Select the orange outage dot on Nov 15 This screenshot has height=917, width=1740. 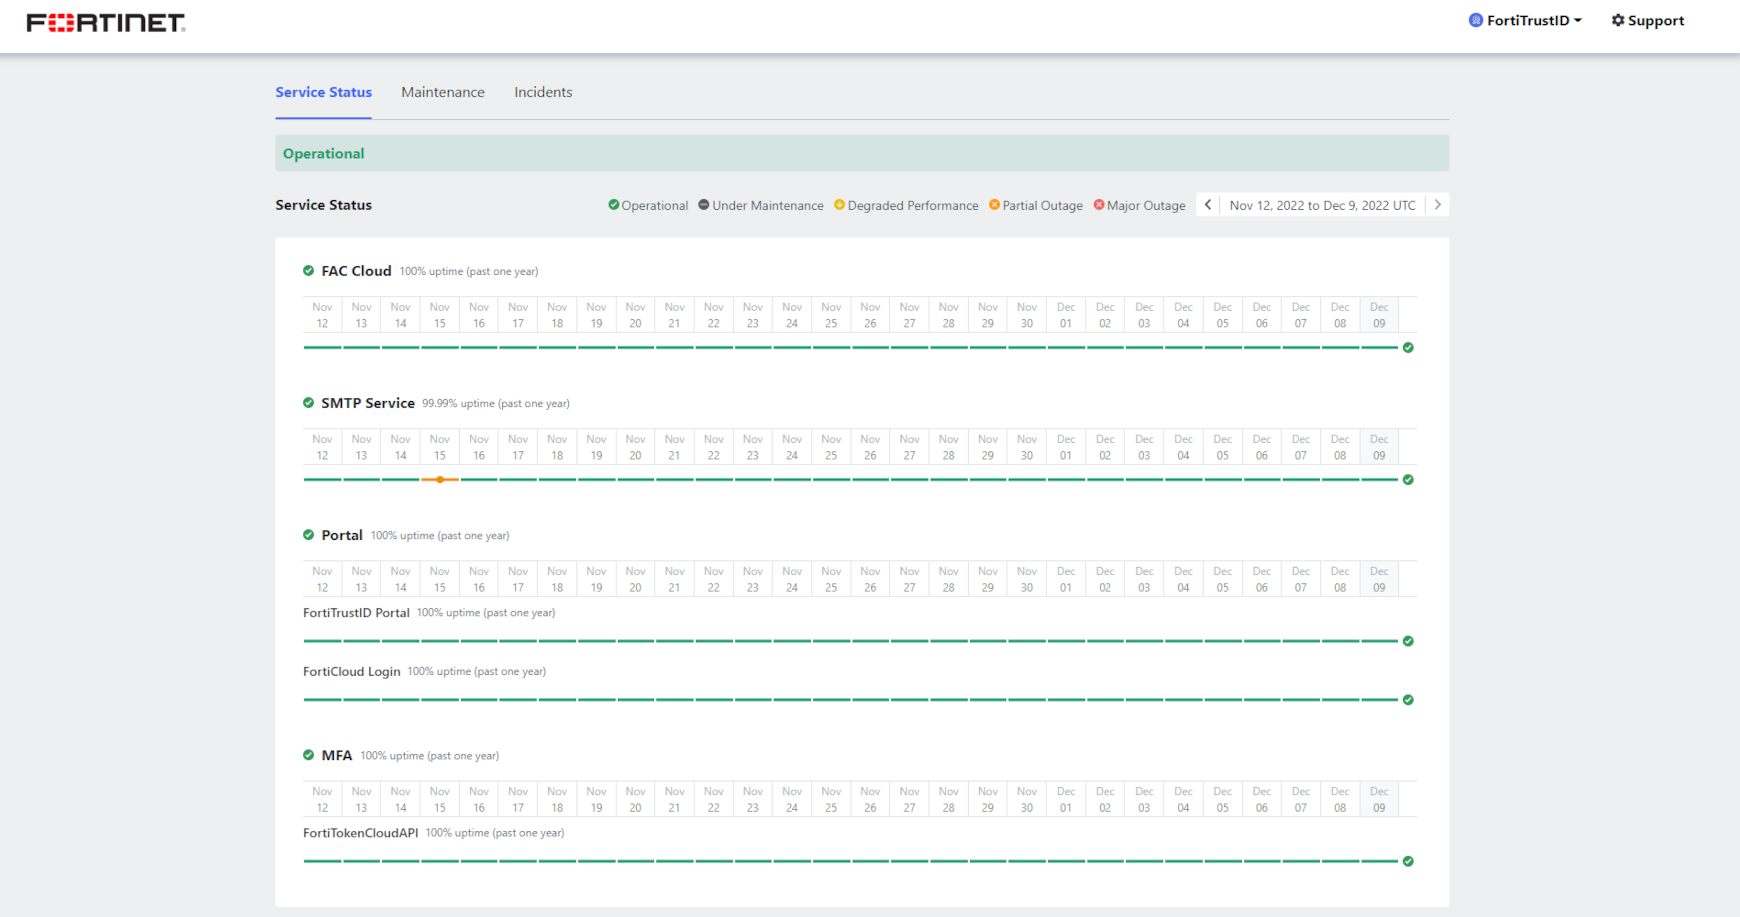[439, 479]
